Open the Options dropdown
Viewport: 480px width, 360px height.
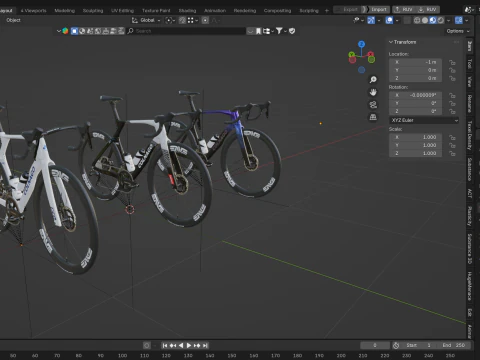[x=458, y=31]
